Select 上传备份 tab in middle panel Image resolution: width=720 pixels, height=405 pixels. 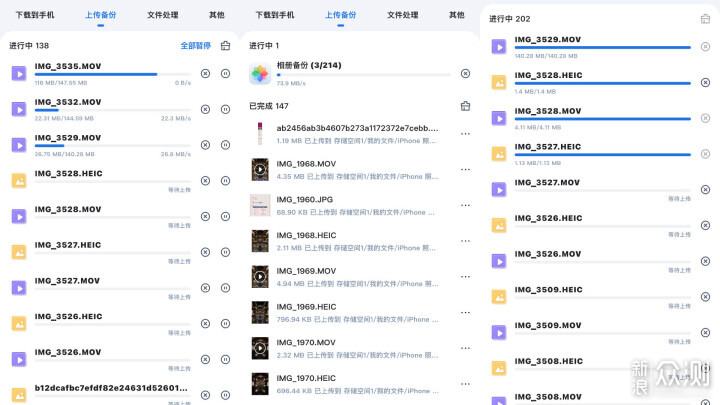[340, 15]
